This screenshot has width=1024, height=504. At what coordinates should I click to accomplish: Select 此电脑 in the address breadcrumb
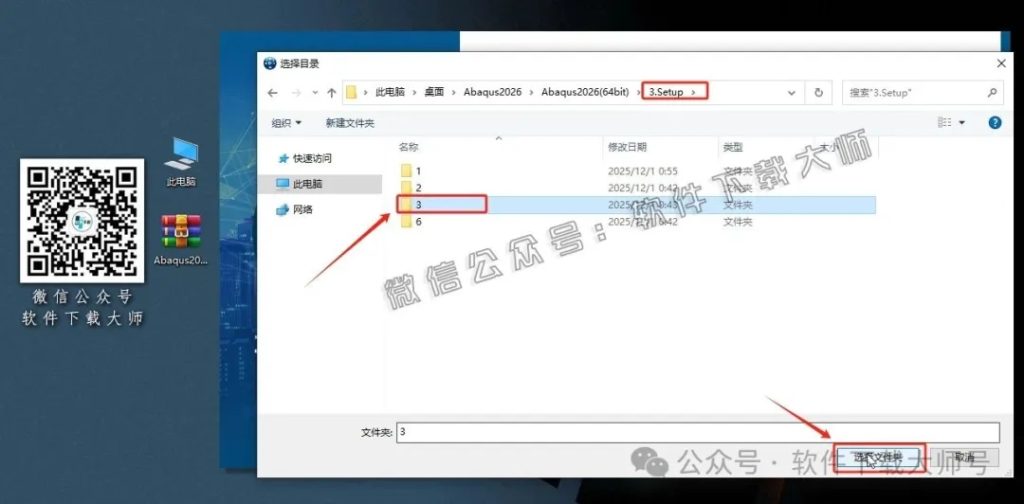[390, 92]
